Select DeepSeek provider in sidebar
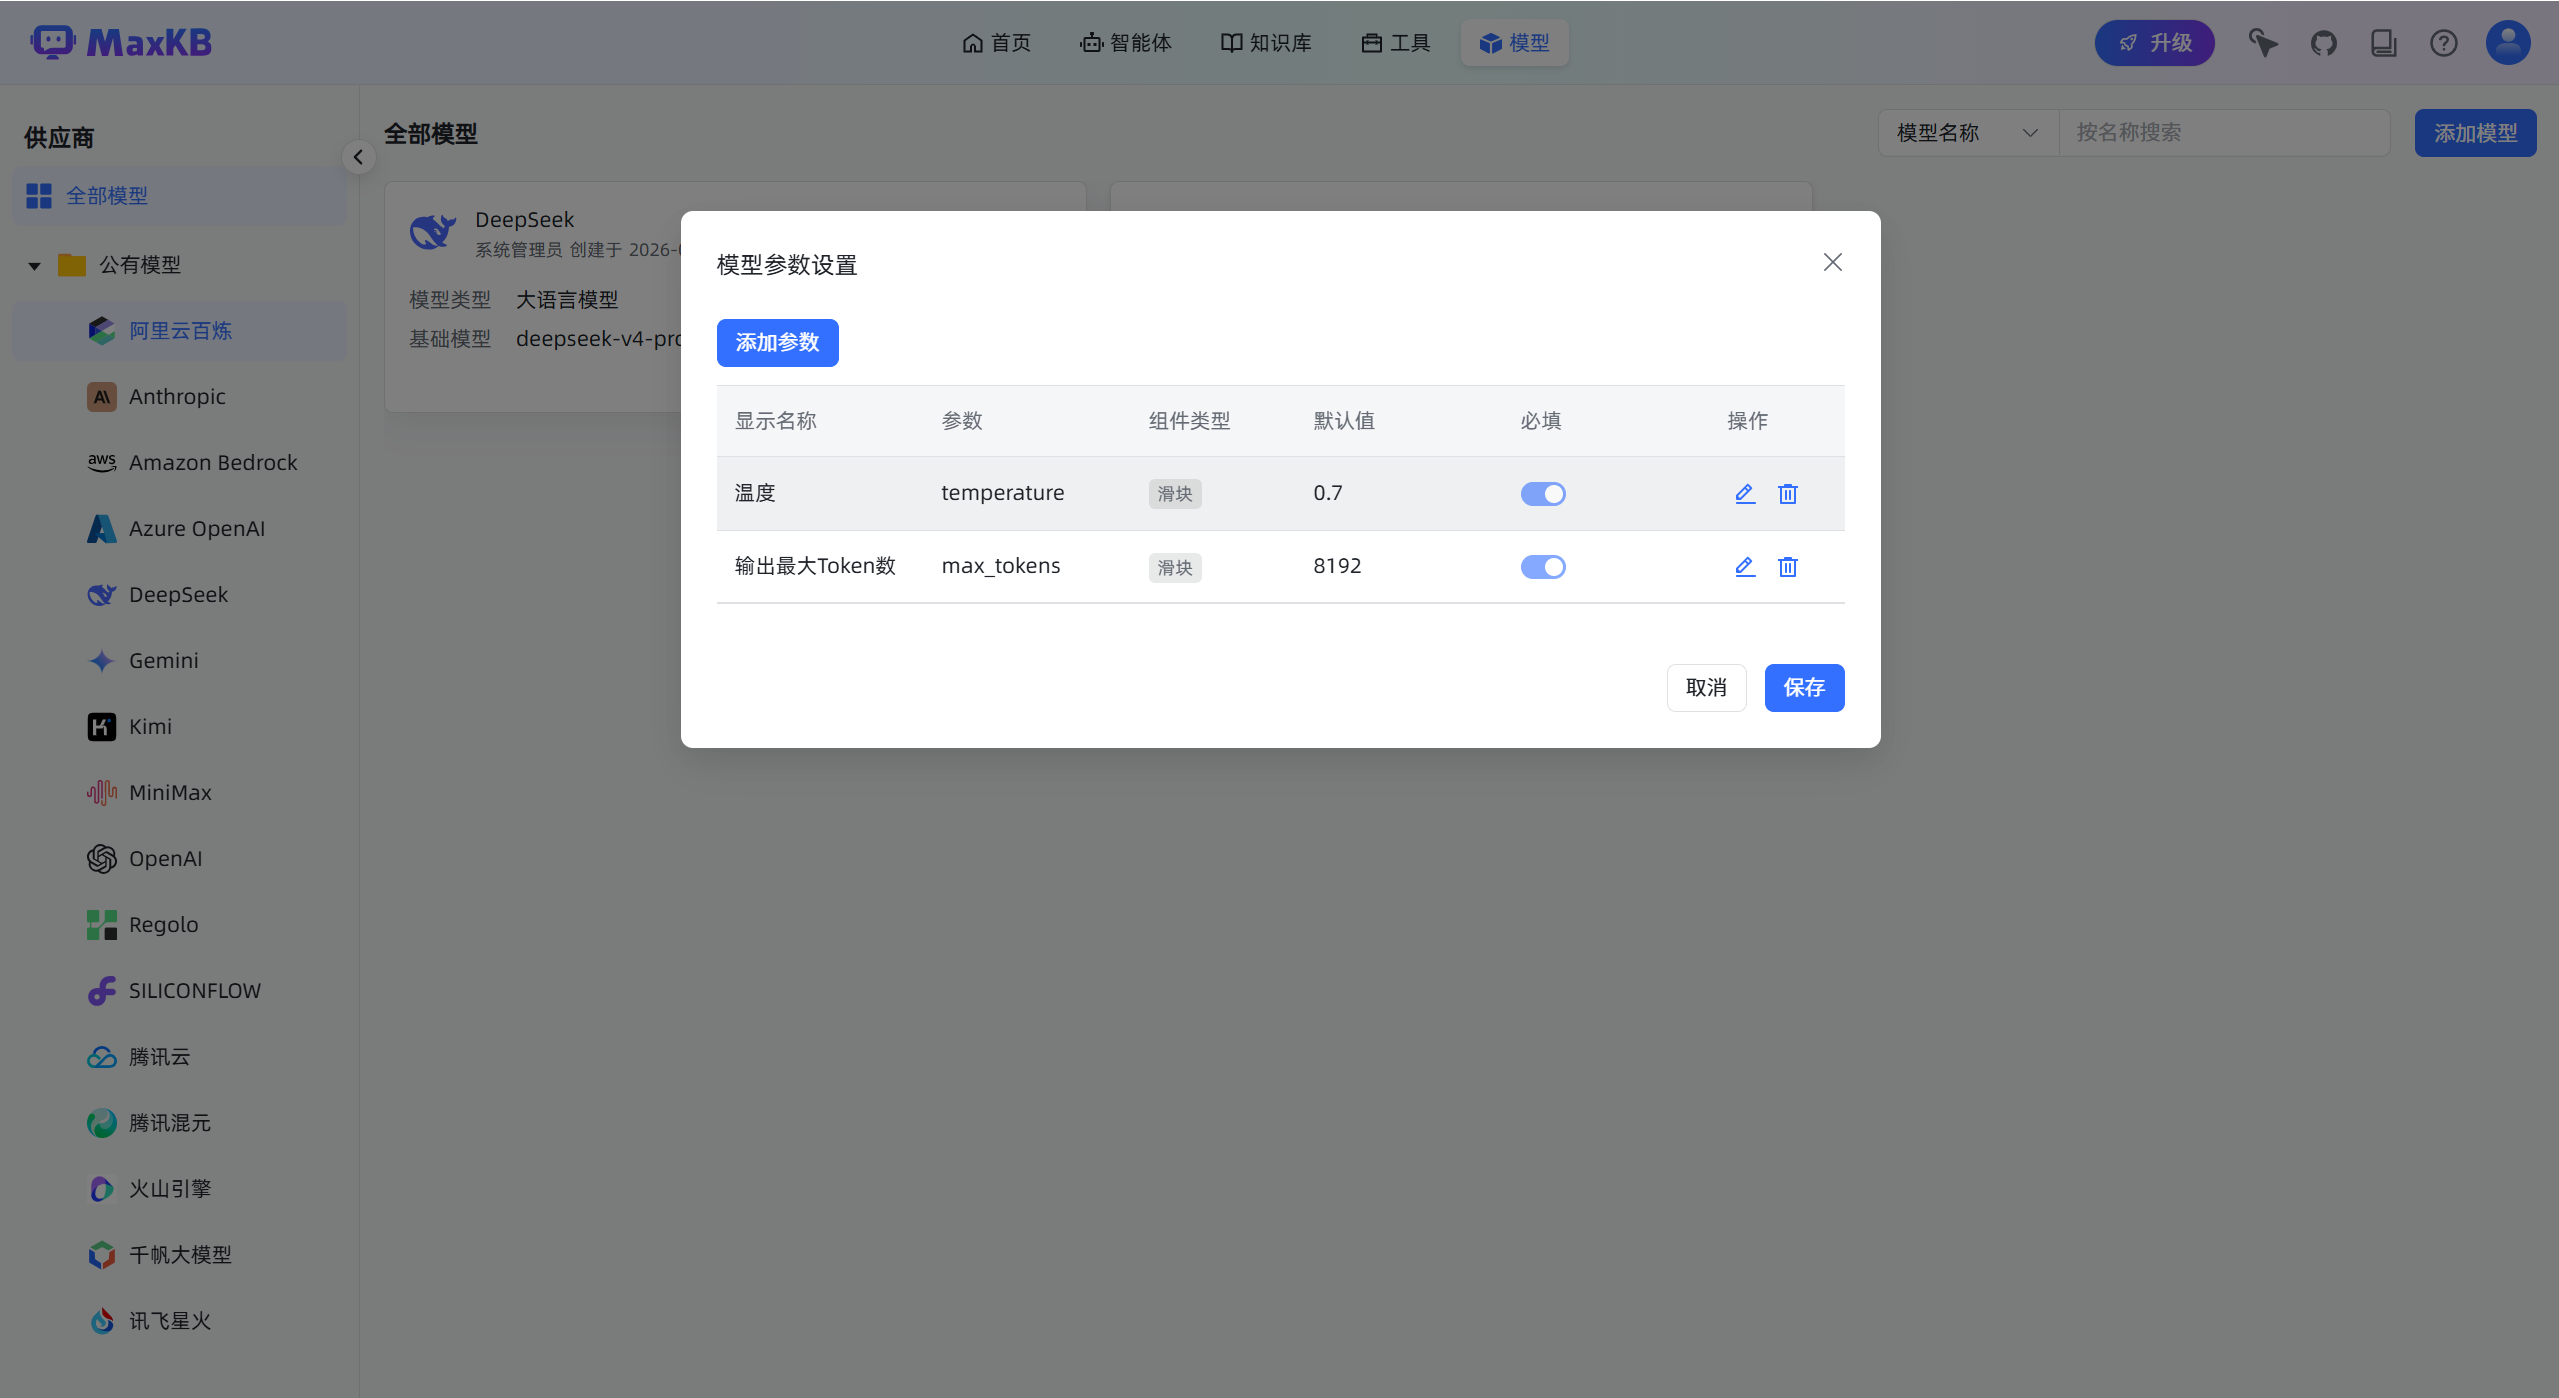The width and height of the screenshot is (2559, 1398). (x=180, y=595)
